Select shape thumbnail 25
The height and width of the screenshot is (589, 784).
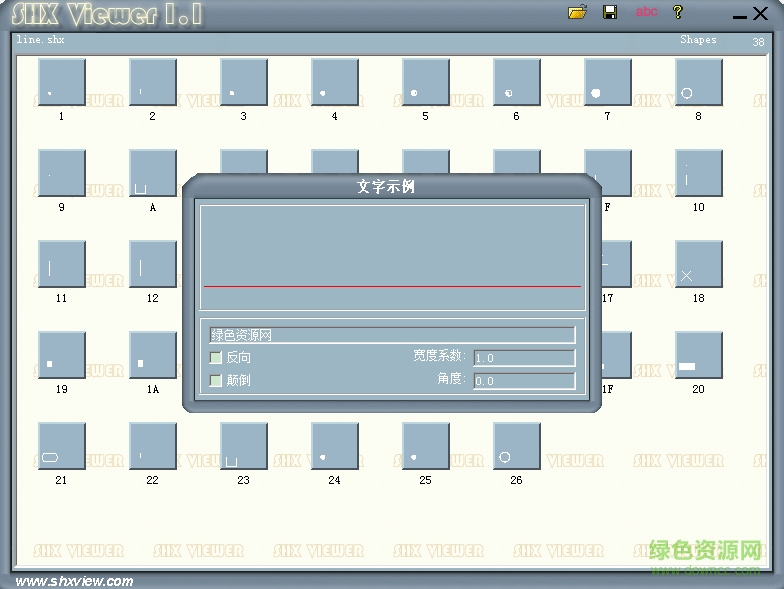pos(426,446)
